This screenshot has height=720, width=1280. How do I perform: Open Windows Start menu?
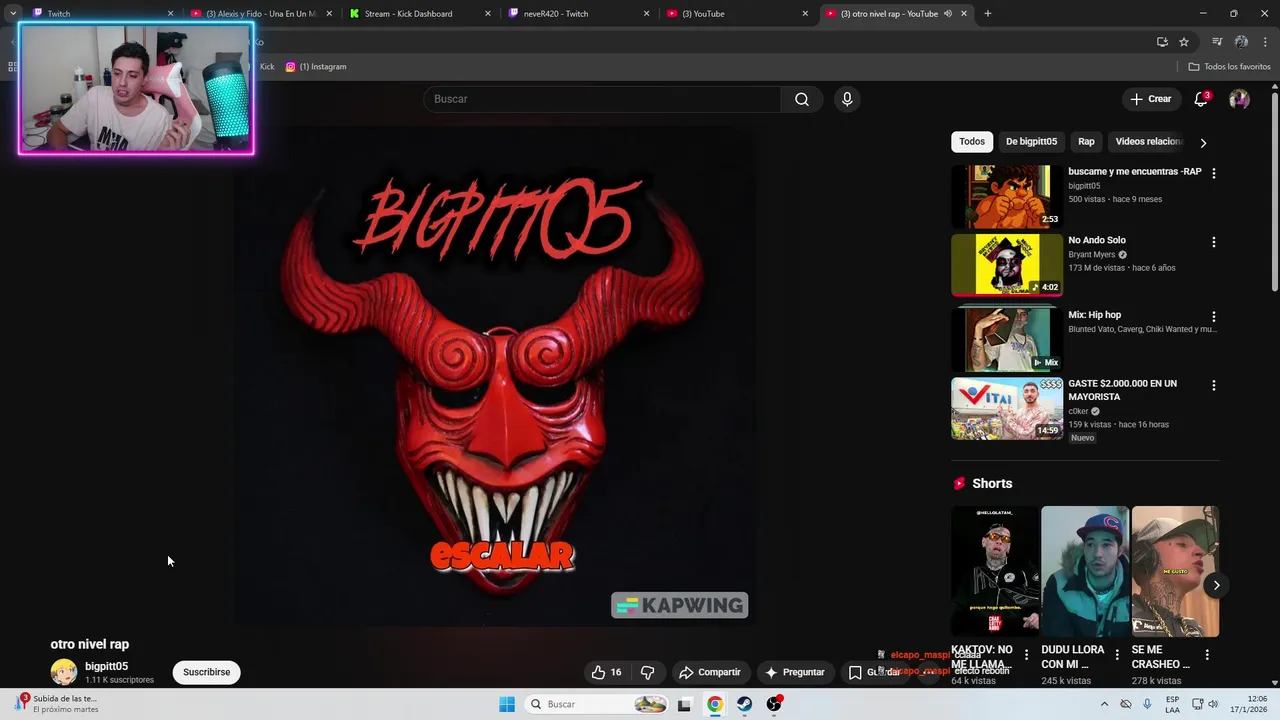[507, 704]
